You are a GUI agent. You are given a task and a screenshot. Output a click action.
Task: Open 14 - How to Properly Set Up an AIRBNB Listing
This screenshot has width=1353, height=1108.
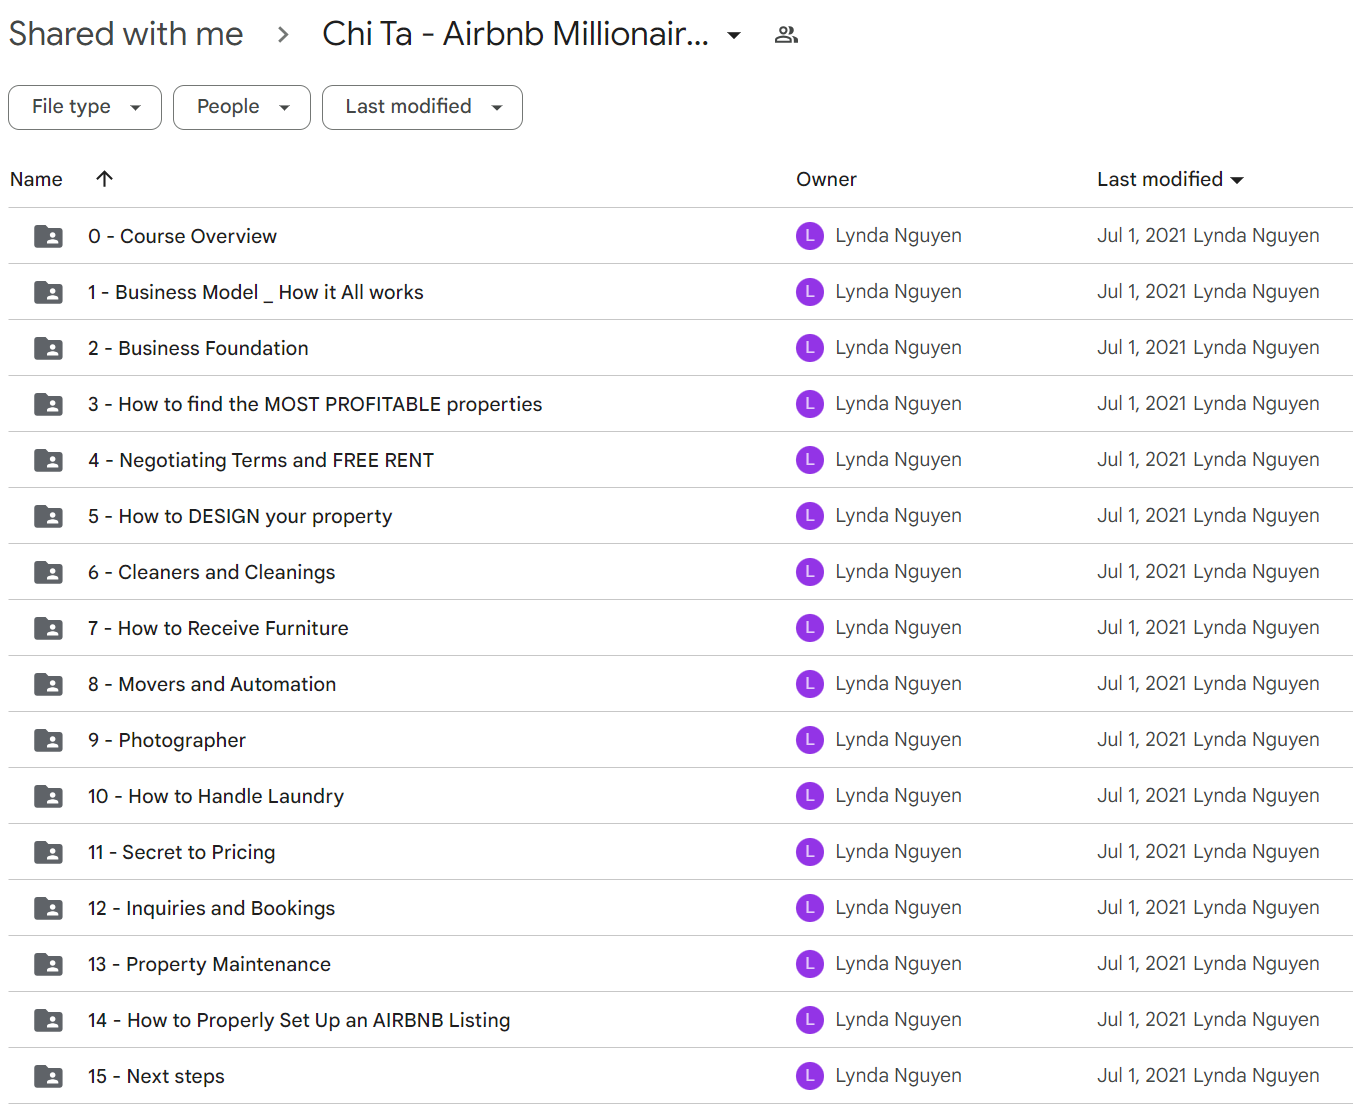299,1020
